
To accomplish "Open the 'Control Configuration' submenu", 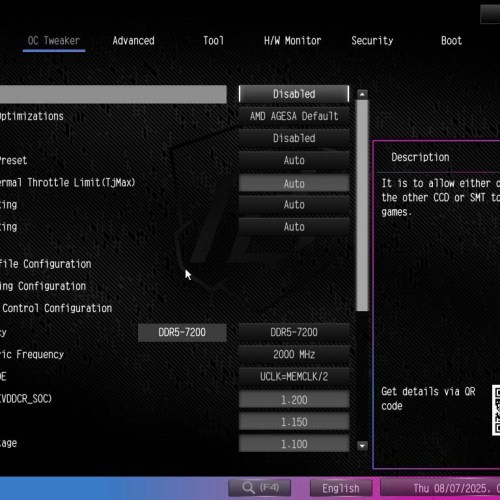I will 56,308.
